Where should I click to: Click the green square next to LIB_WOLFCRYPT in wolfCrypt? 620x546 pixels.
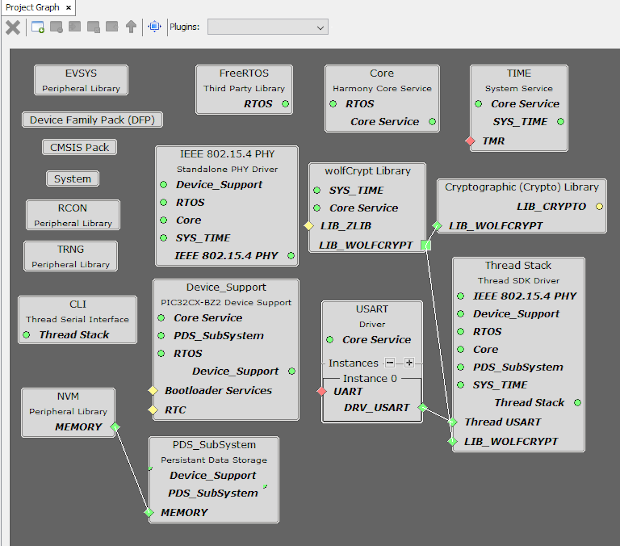click(426, 245)
